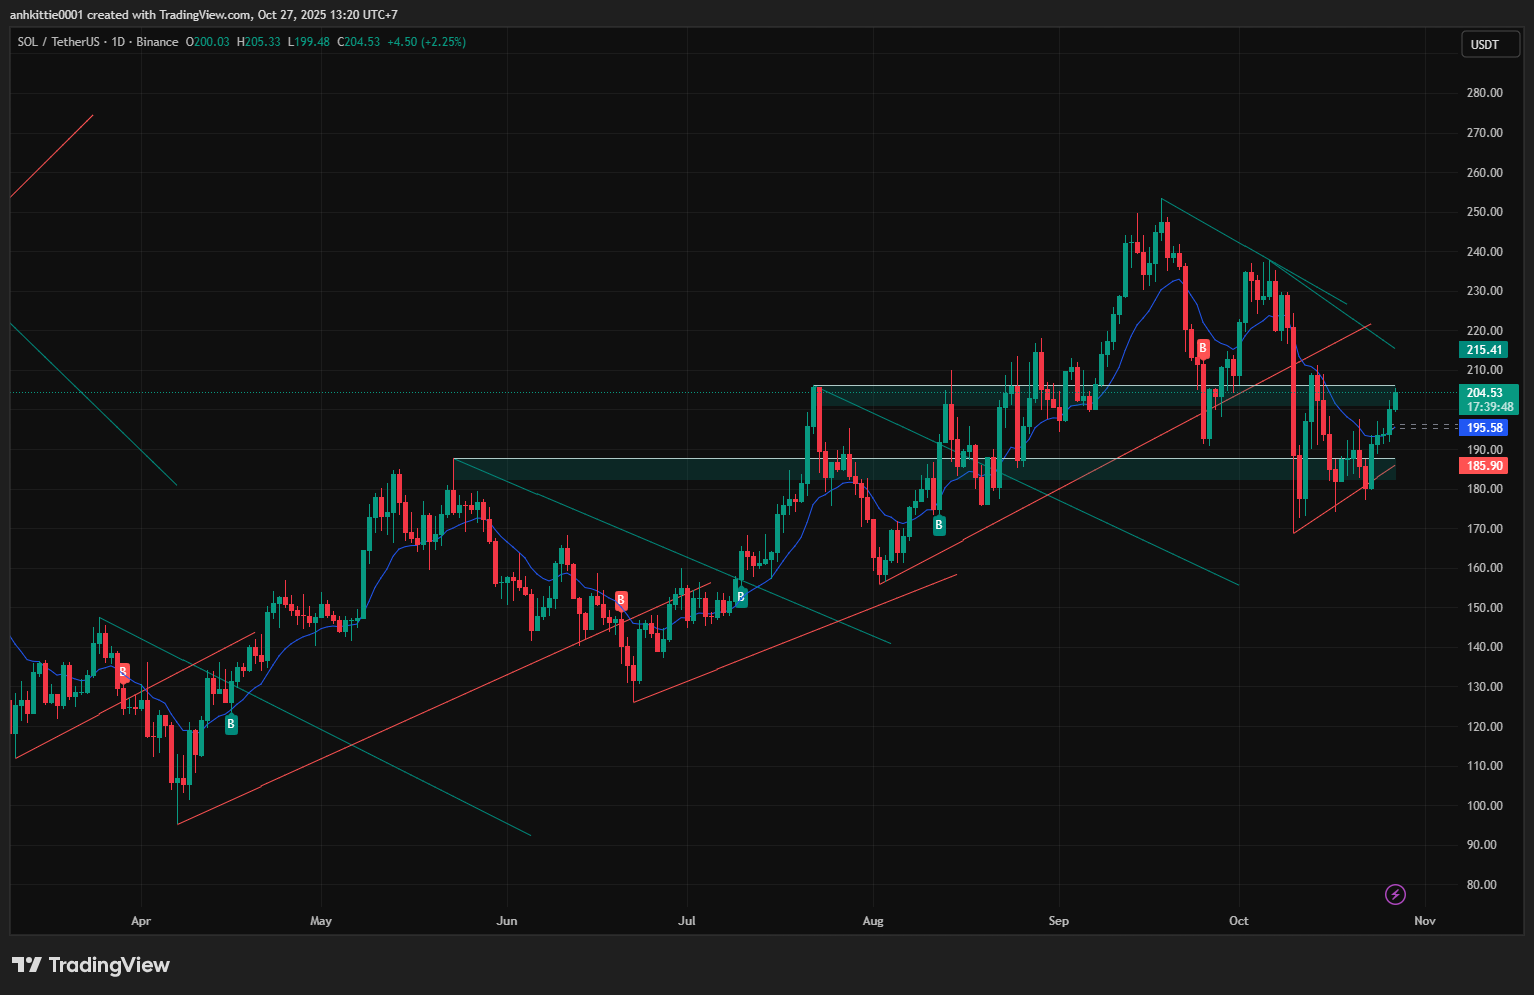Click the 250.00 level on the price scale
Viewport: 1534px width, 995px height.
coord(1484,212)
